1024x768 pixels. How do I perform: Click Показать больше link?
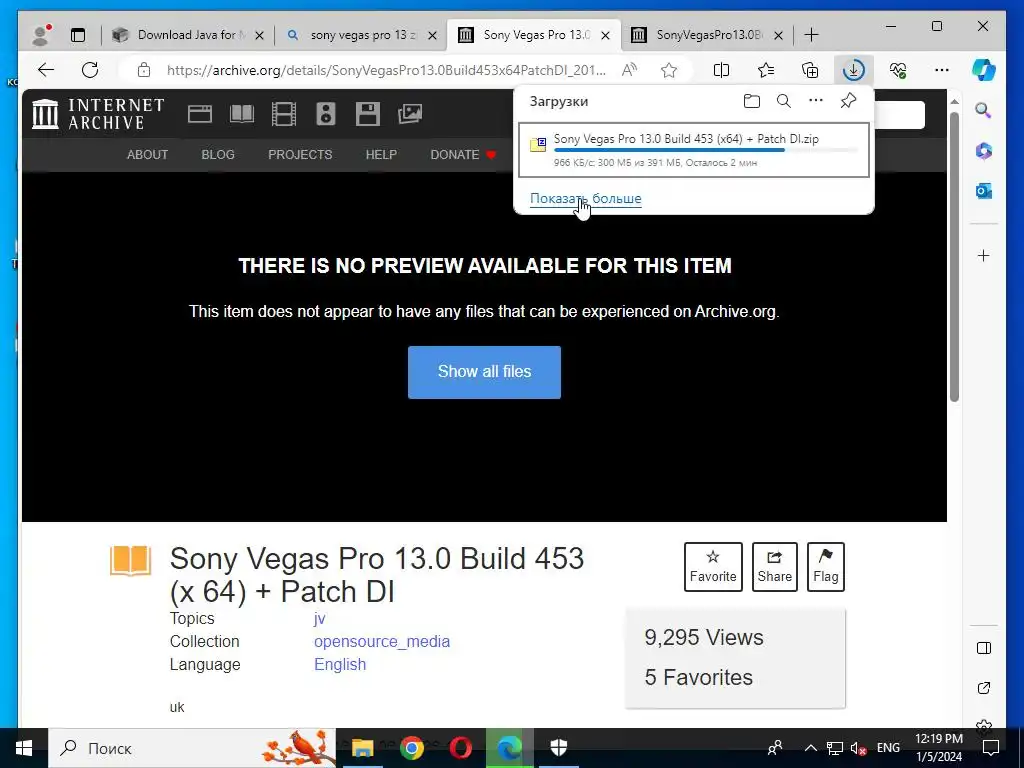[586, 199]
